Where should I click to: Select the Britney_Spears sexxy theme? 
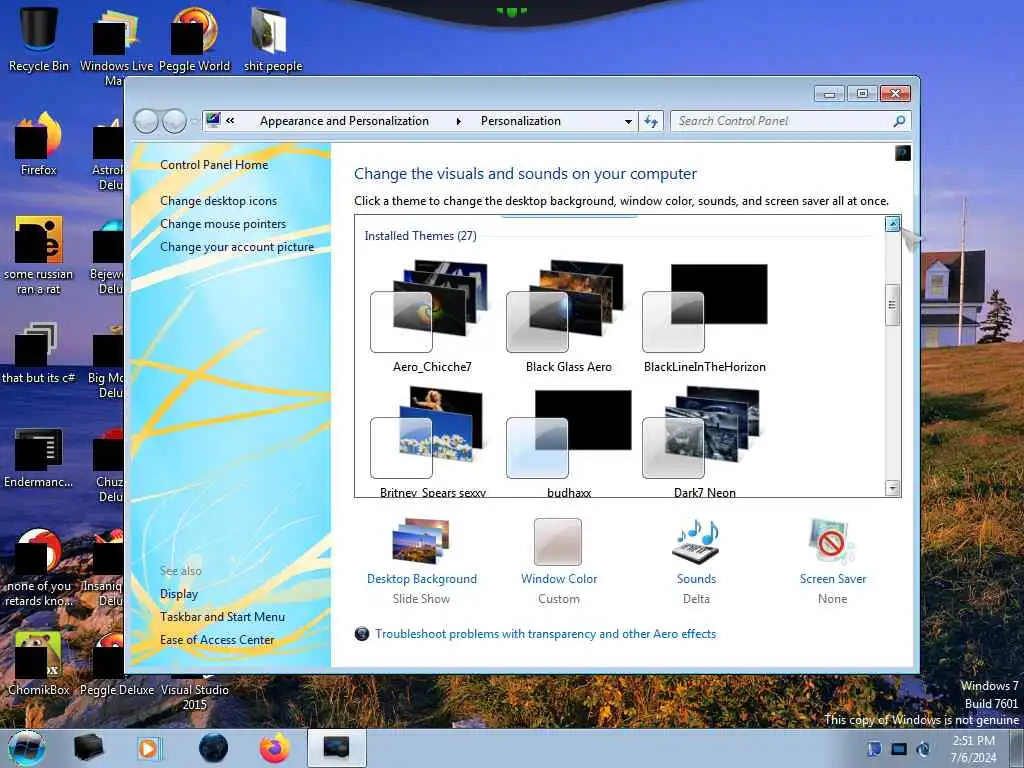pos(432,441)
